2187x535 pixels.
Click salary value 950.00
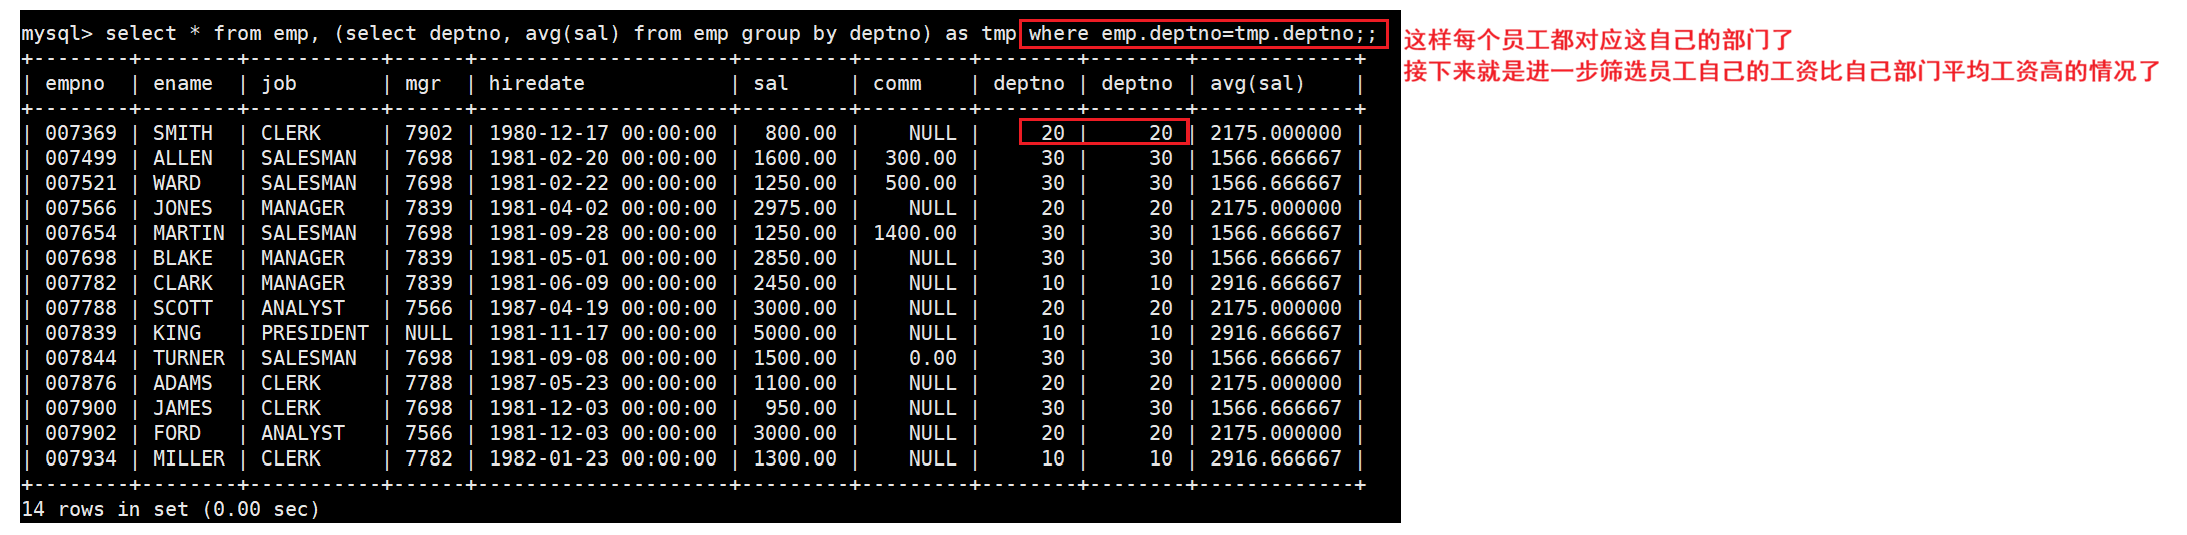(801, 408)
